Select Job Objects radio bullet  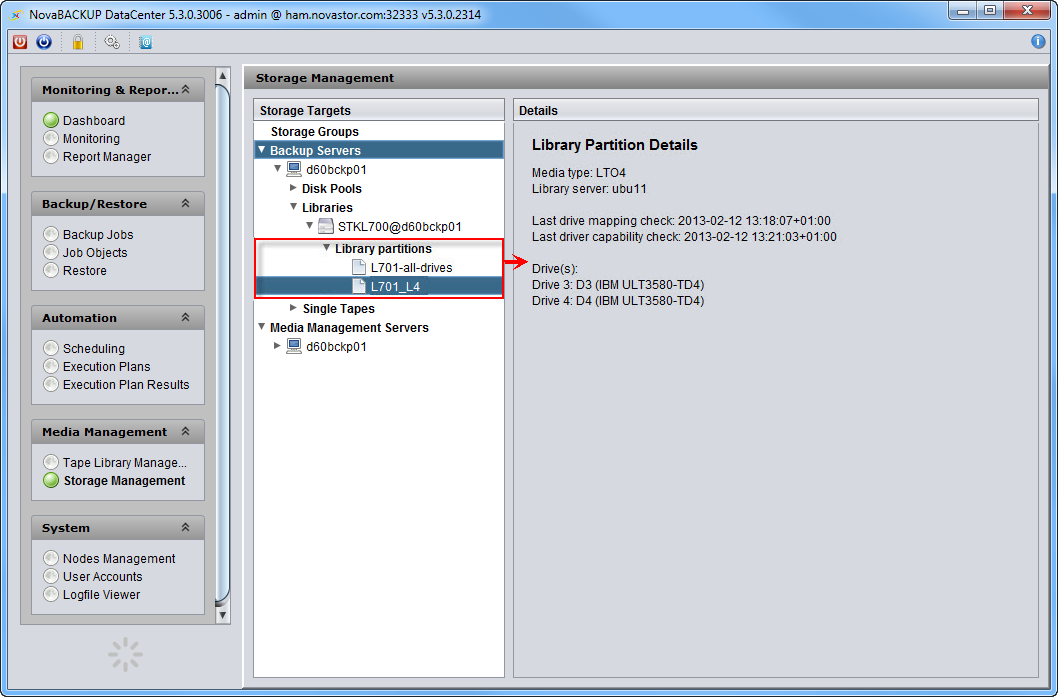pyautogui.click(x=51, y=252)
